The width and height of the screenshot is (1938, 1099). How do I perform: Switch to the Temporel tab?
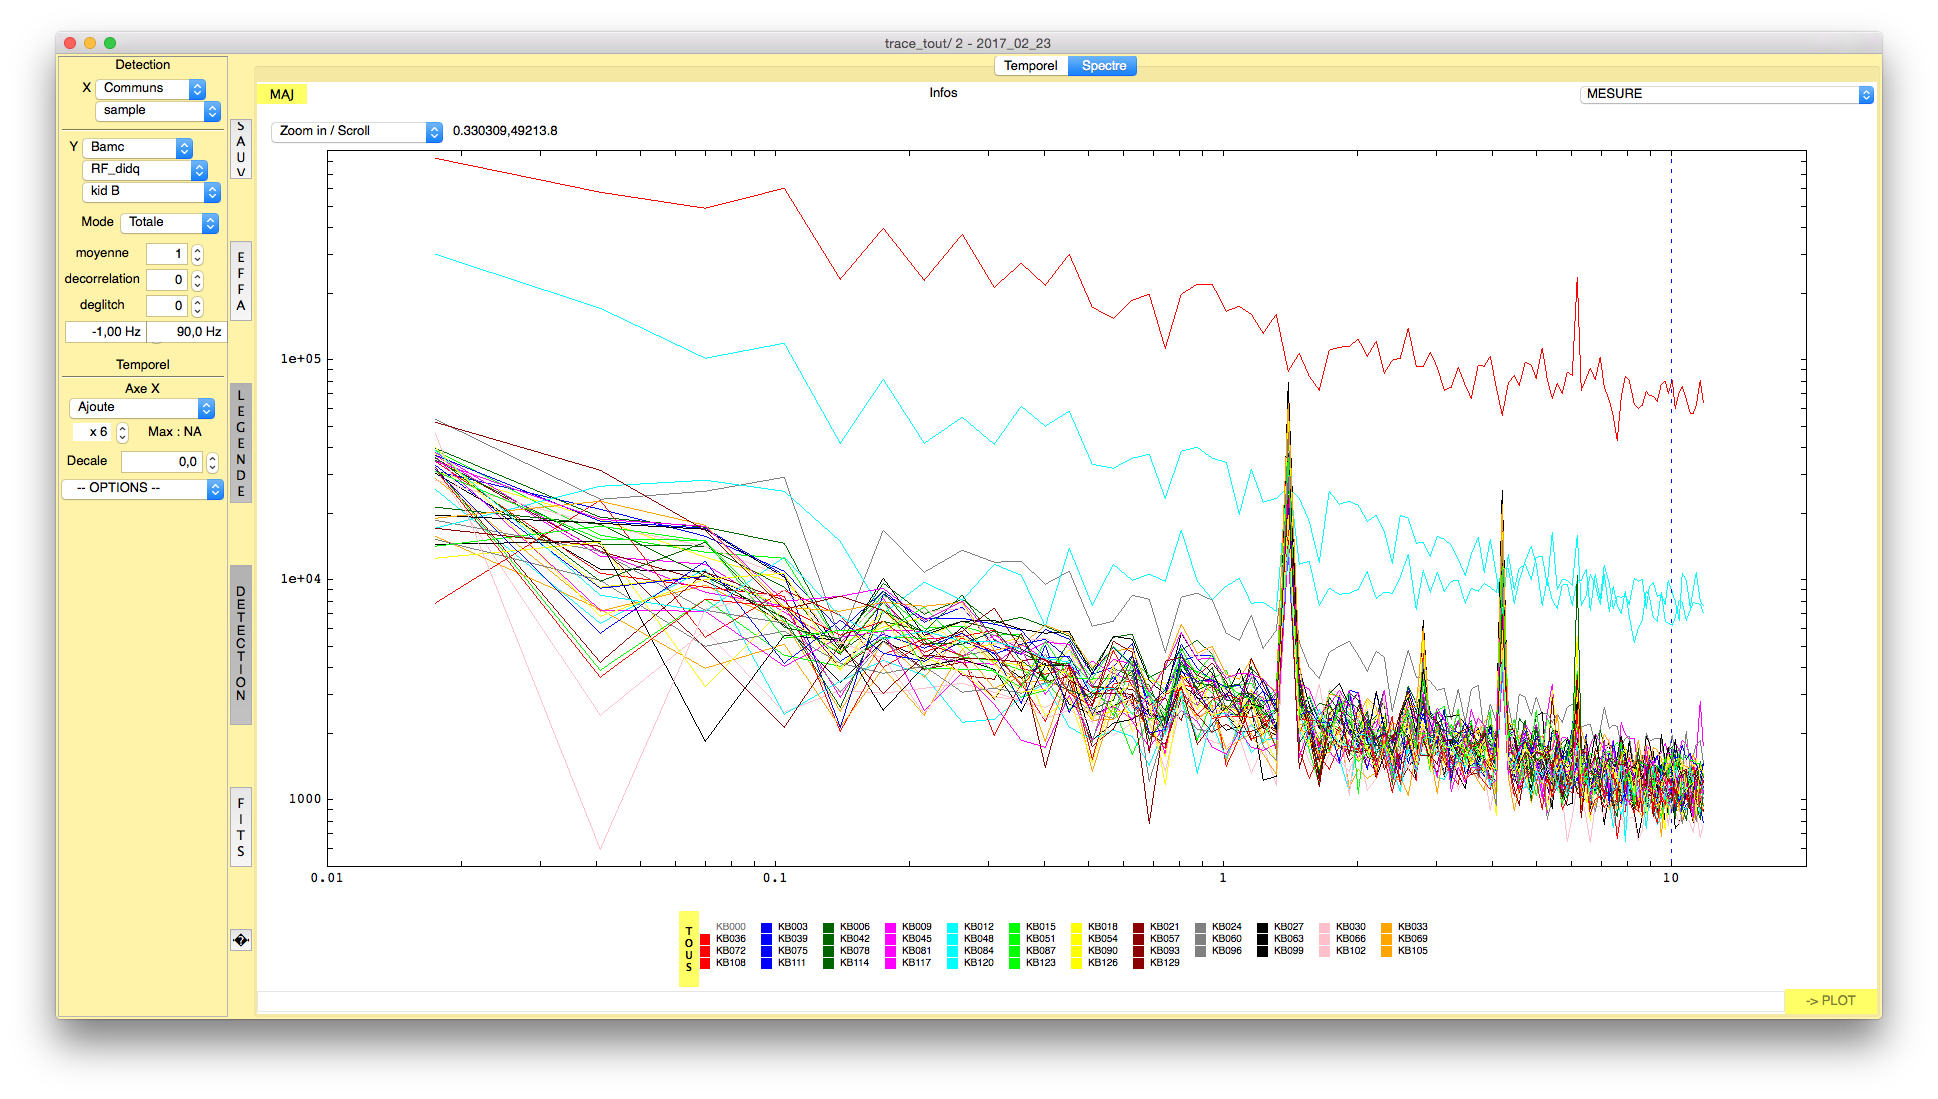coord(1030,66)
